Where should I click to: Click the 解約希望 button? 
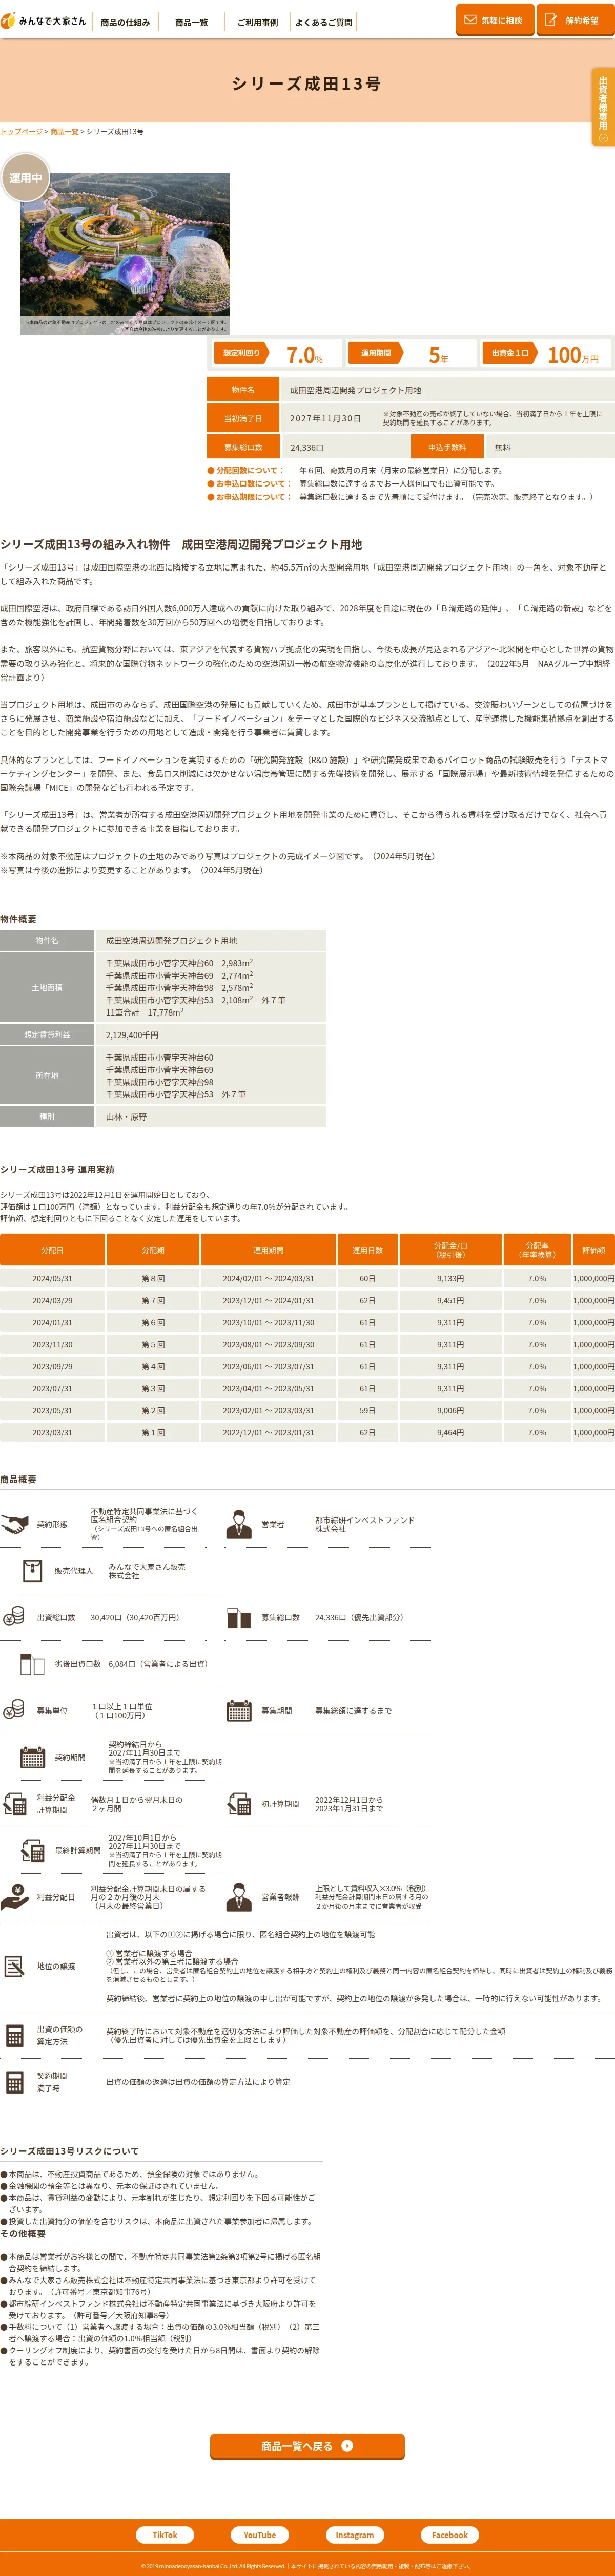click(575, 20)
